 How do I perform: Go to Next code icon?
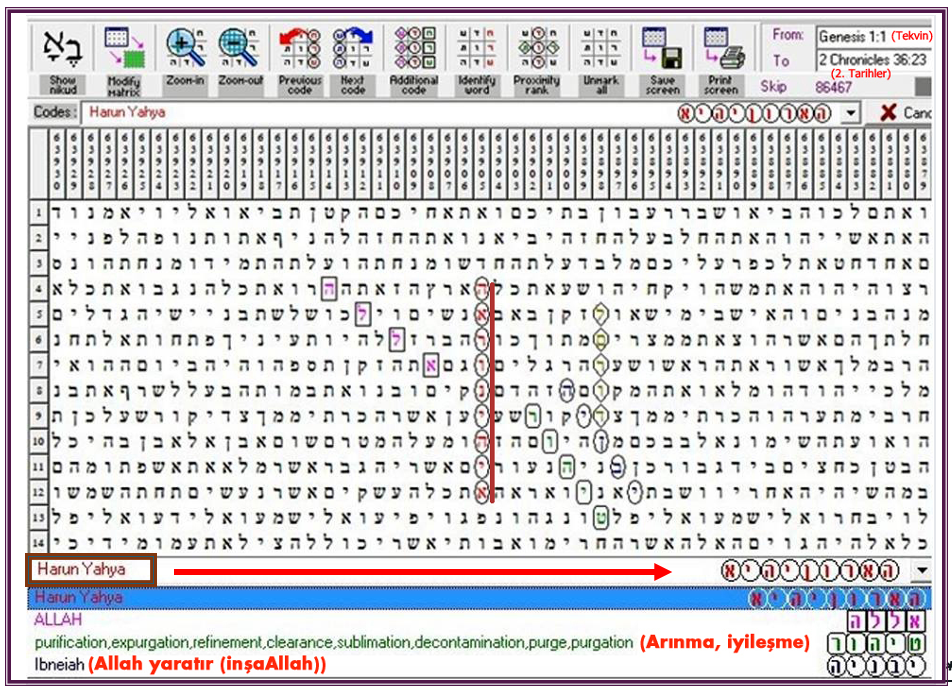pyautogui.click(x=353, y=48)
